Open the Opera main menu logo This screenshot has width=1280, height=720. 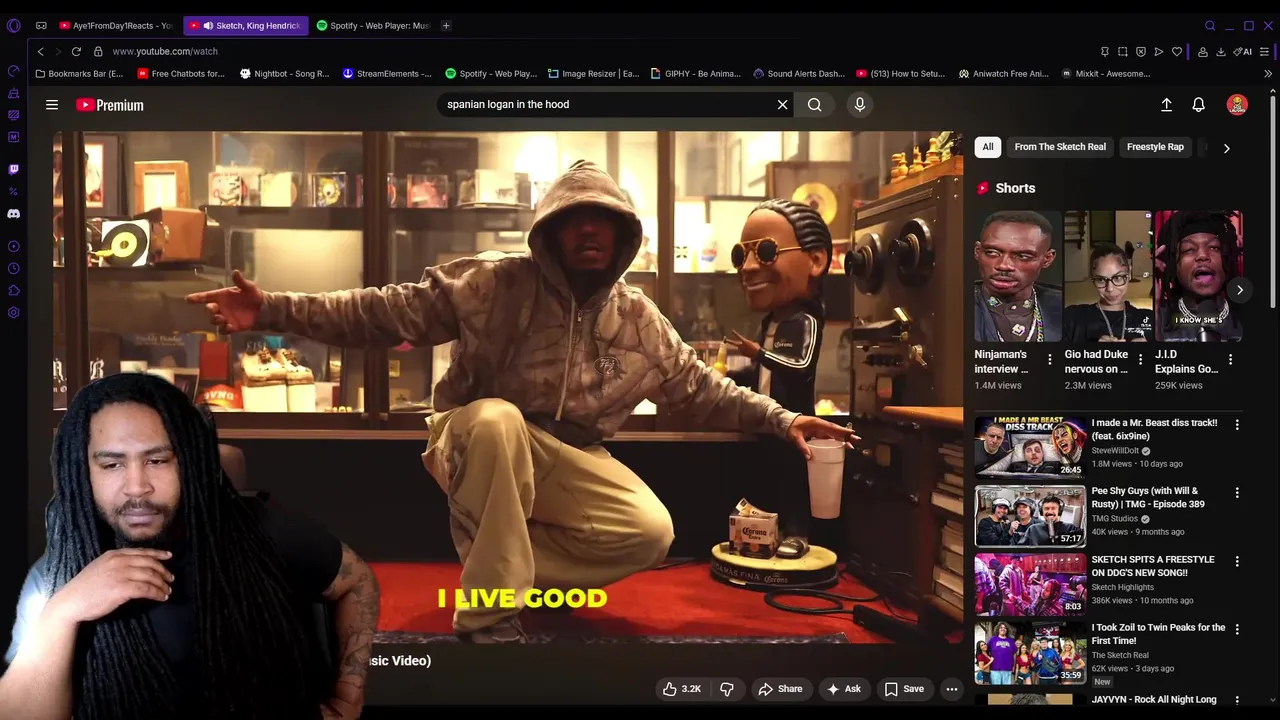tap(14, 25)
